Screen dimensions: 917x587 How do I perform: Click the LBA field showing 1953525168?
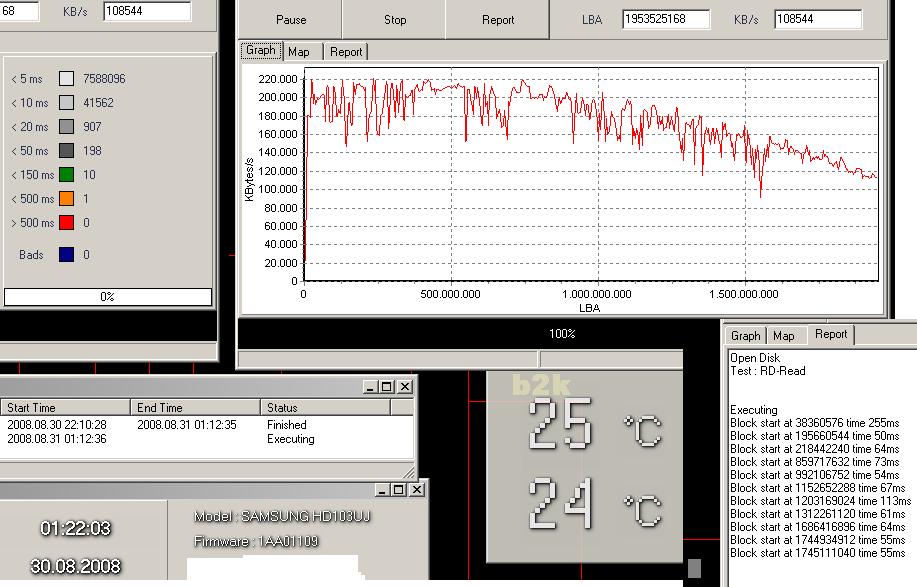[666, 19]
